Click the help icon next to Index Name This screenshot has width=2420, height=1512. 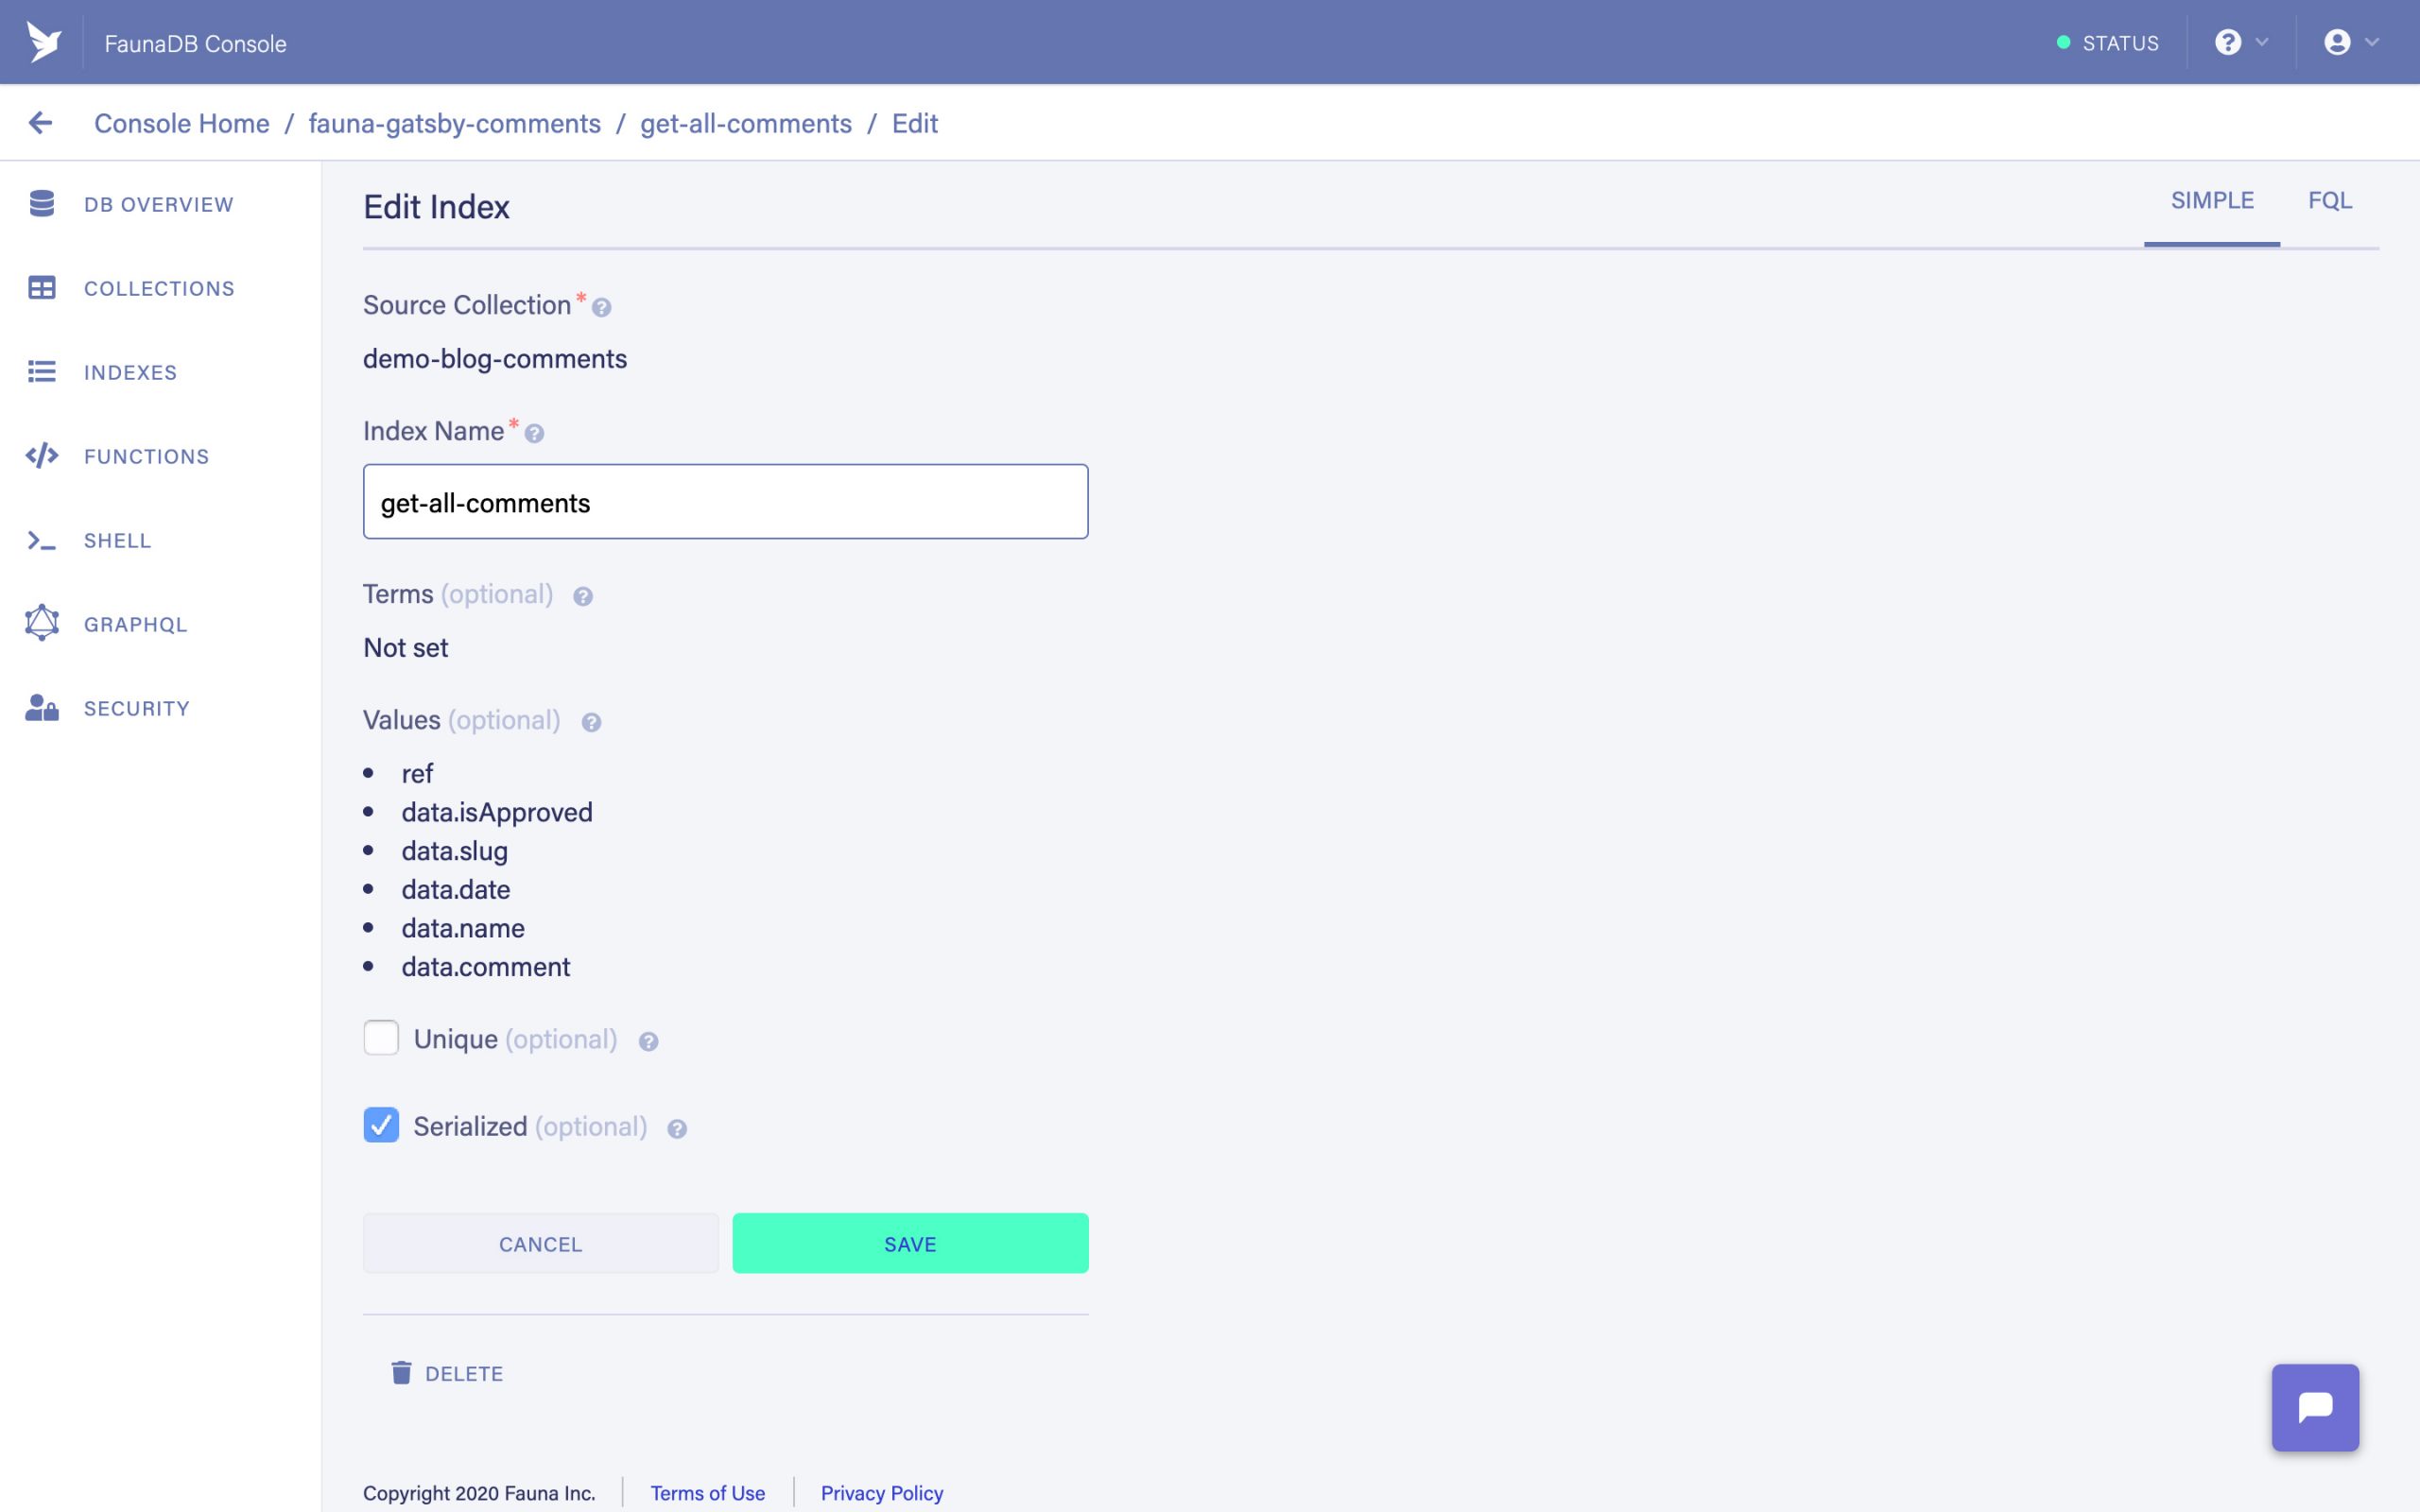[536, 433]
